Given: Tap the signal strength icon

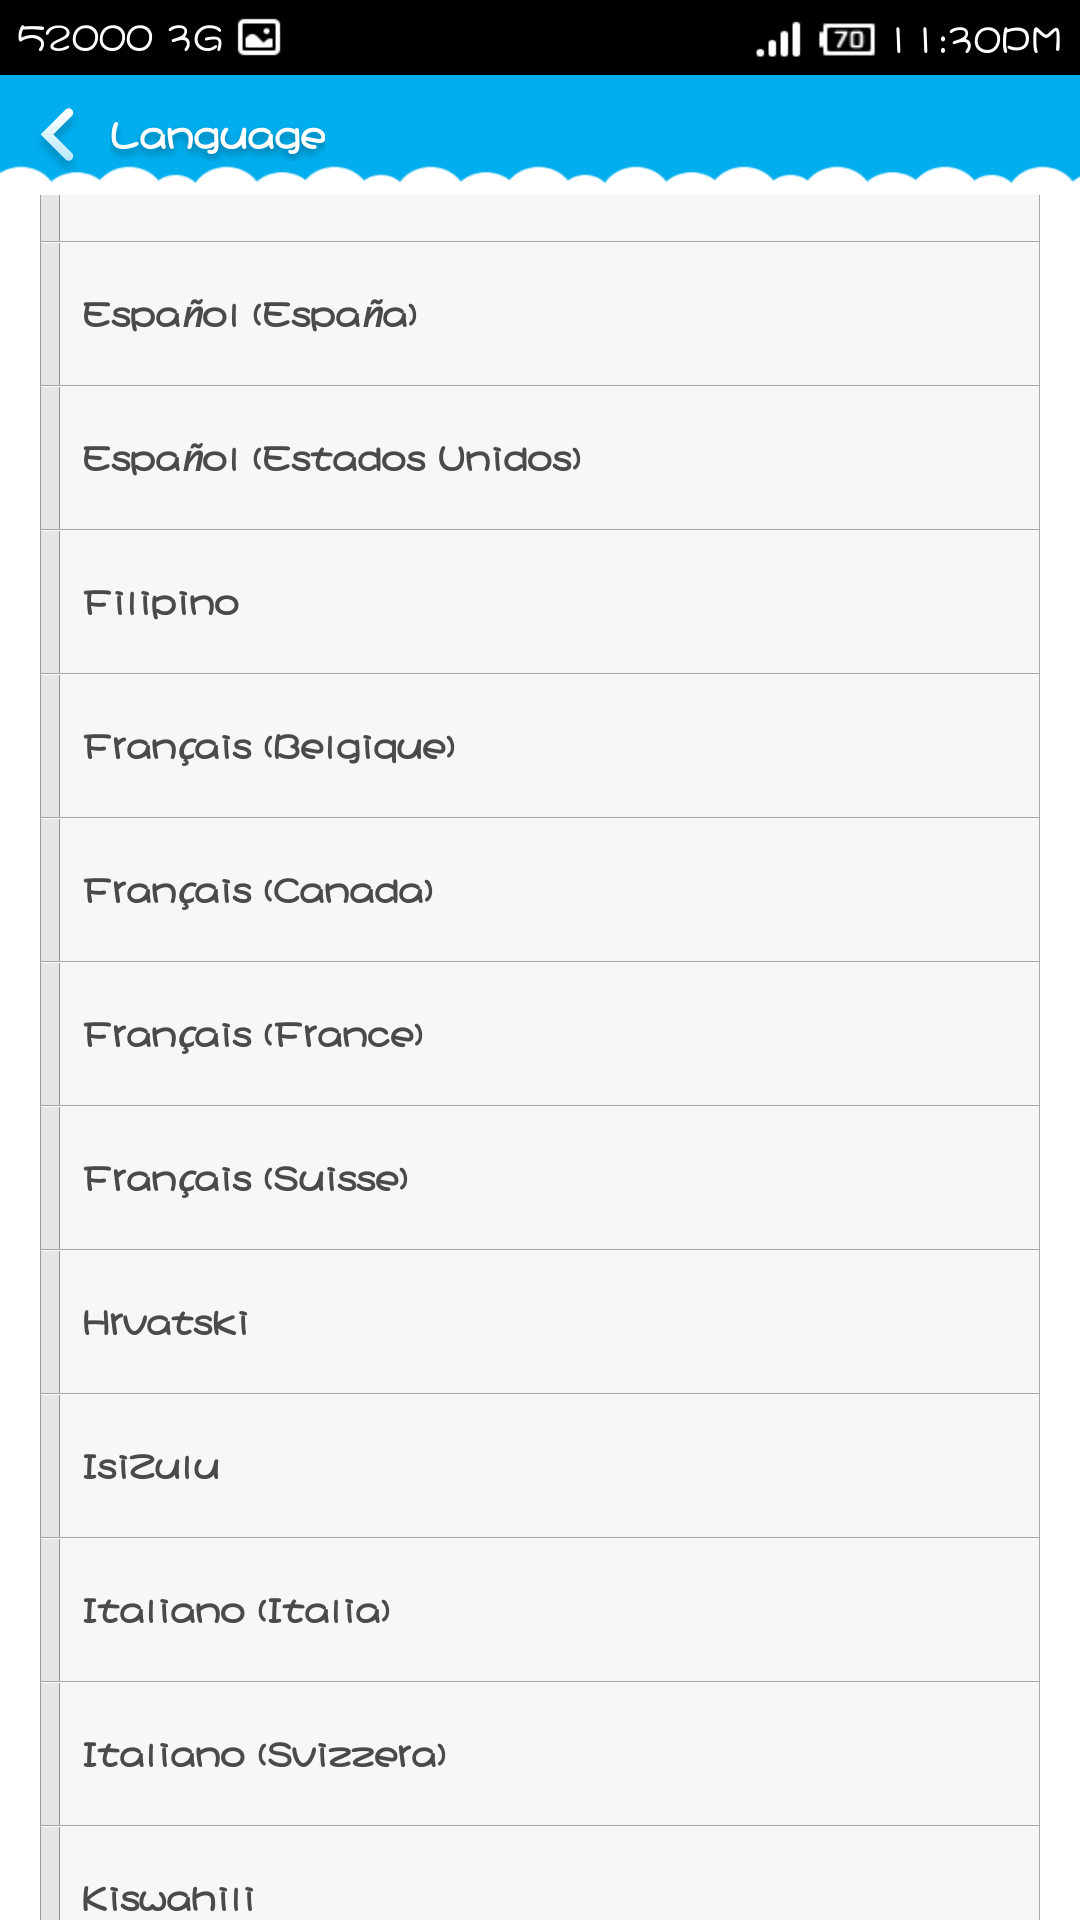Looking at the screenshot, I should [x=779, y=40].
